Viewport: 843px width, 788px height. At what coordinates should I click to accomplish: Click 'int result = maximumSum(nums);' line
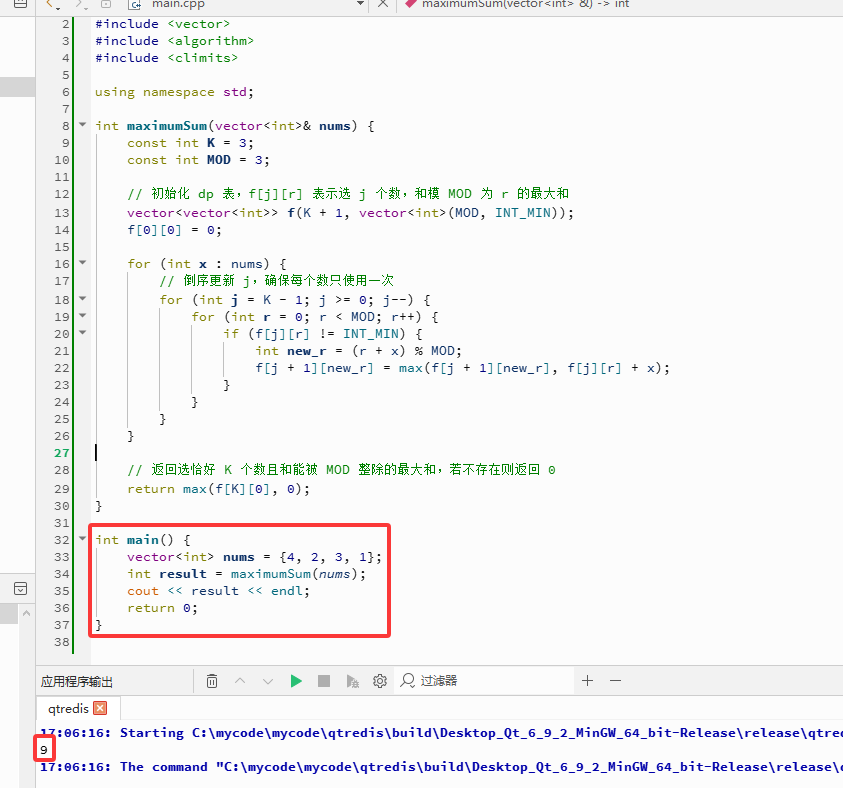click(x=246, y=574)
